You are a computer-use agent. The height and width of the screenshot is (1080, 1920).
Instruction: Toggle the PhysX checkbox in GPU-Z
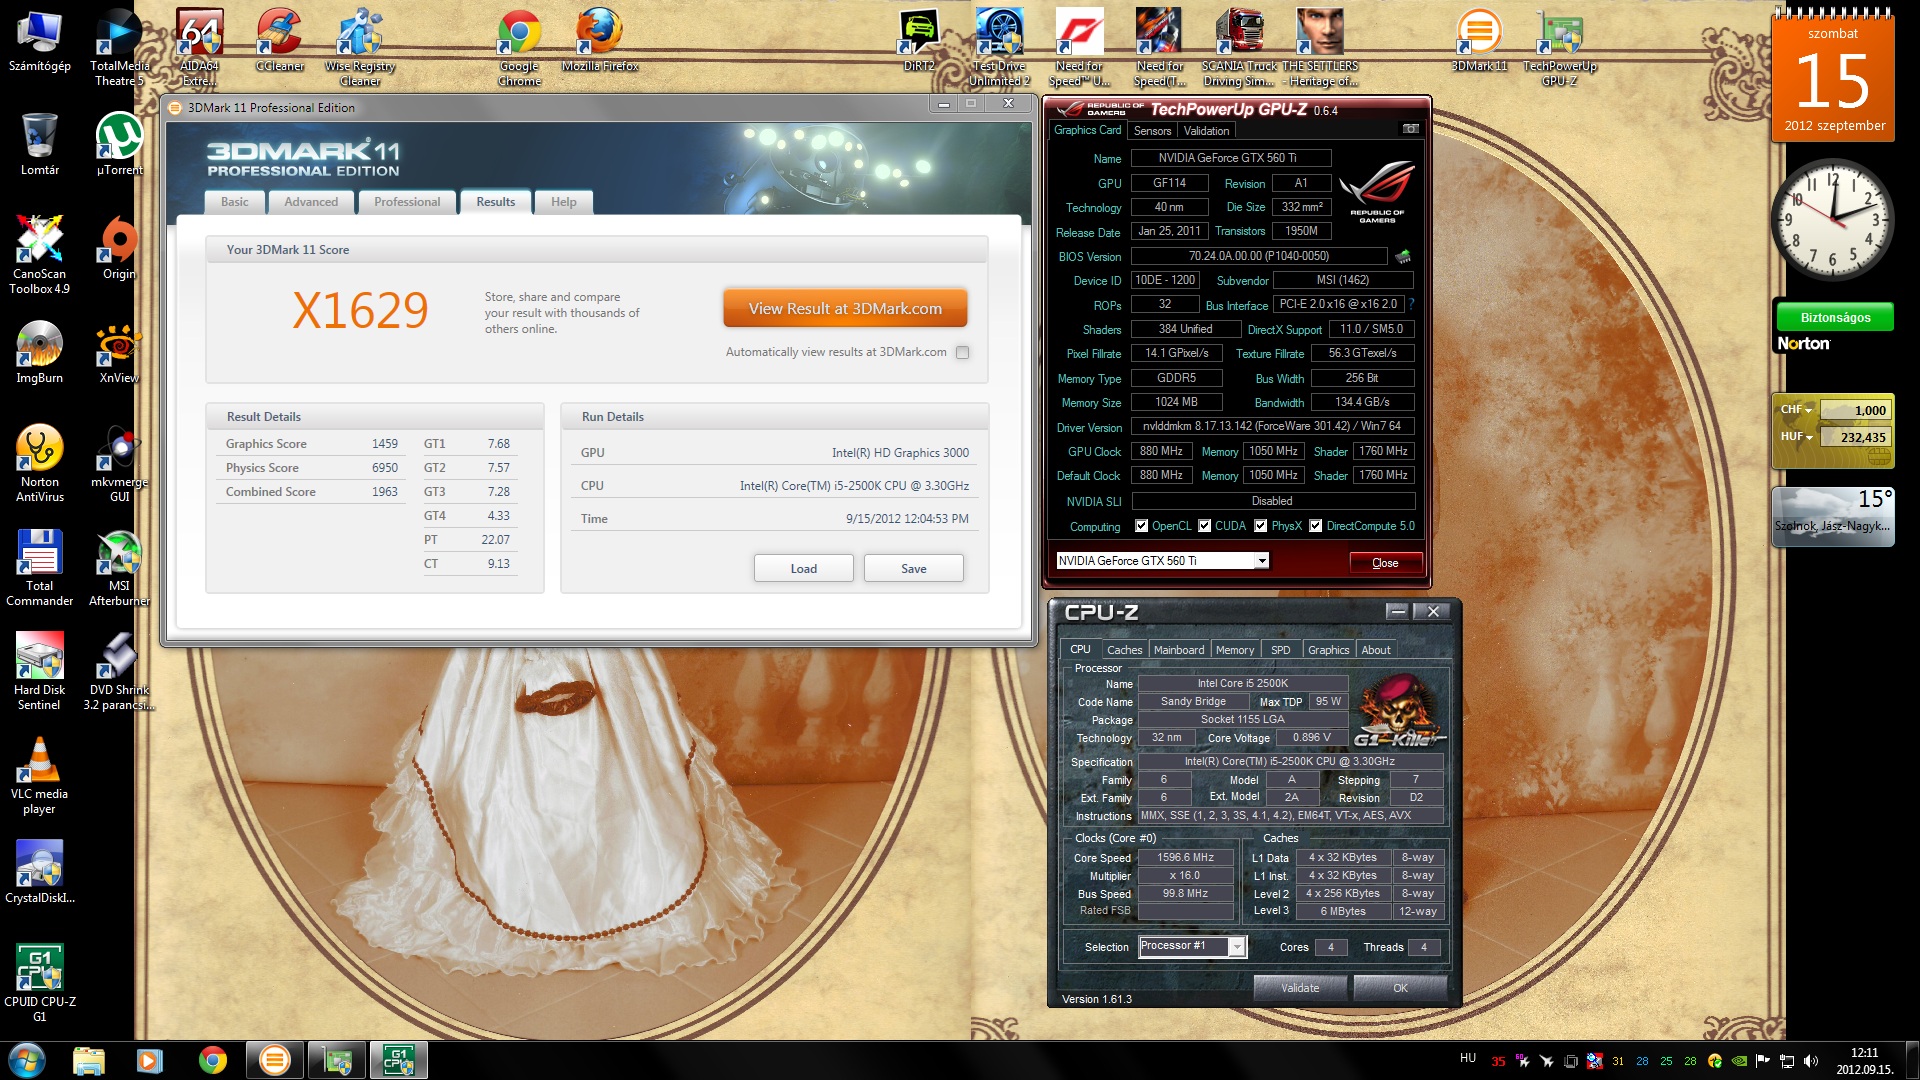pos(1261,526)
